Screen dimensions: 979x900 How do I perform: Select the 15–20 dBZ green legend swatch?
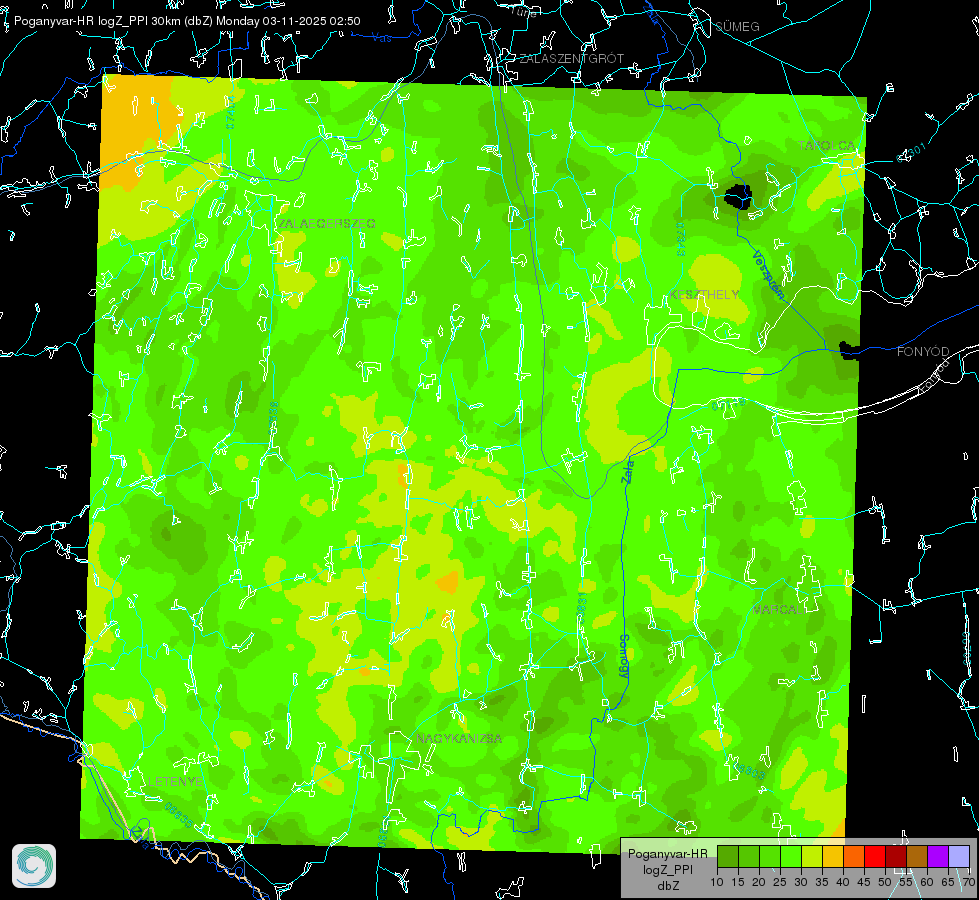tap(749, 856)
